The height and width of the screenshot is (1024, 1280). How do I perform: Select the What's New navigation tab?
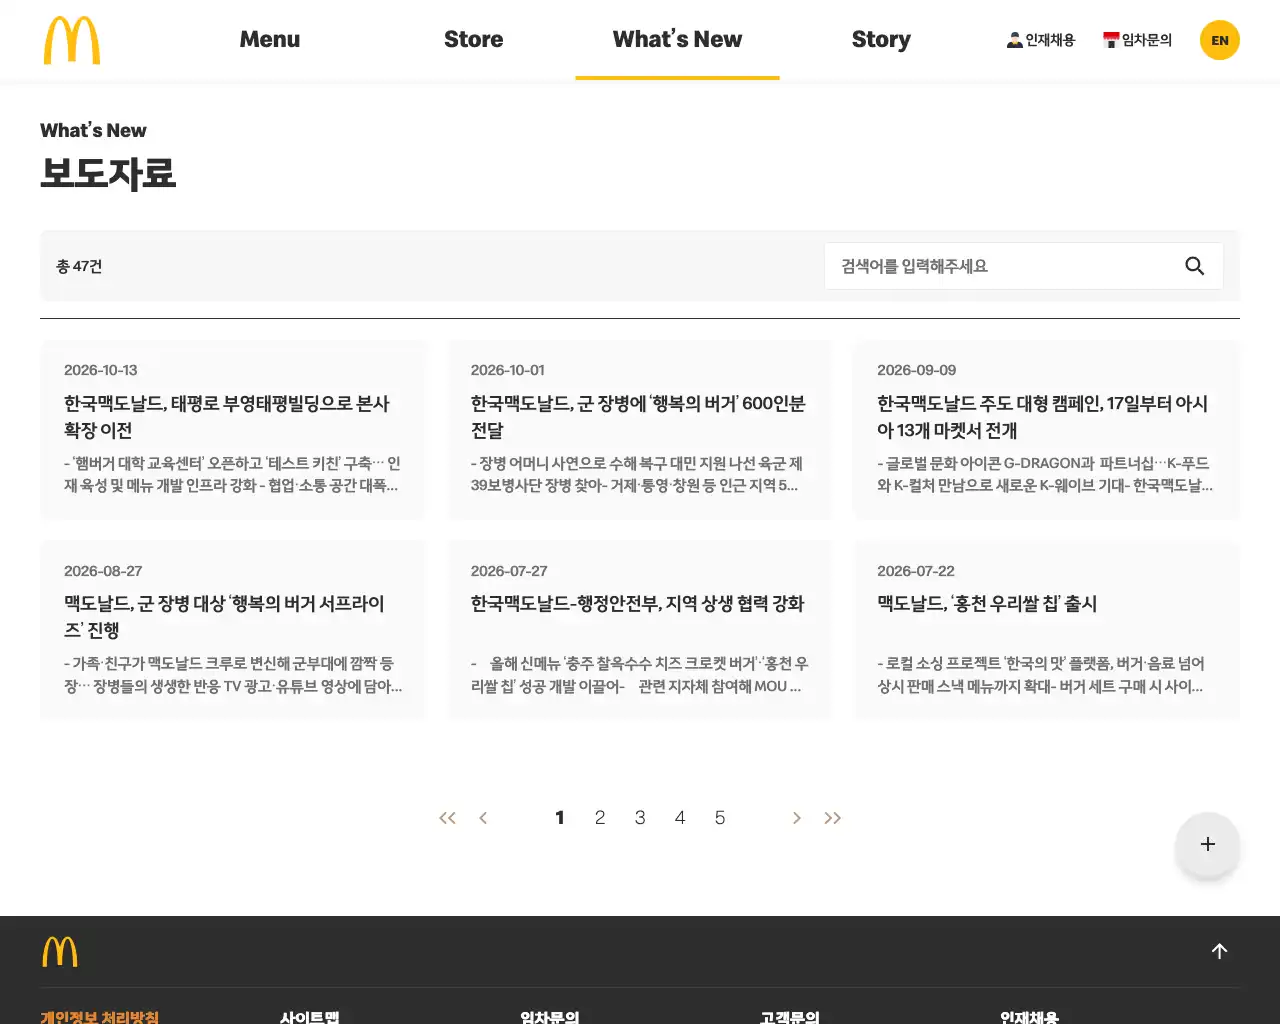click(x=677, y=39)
